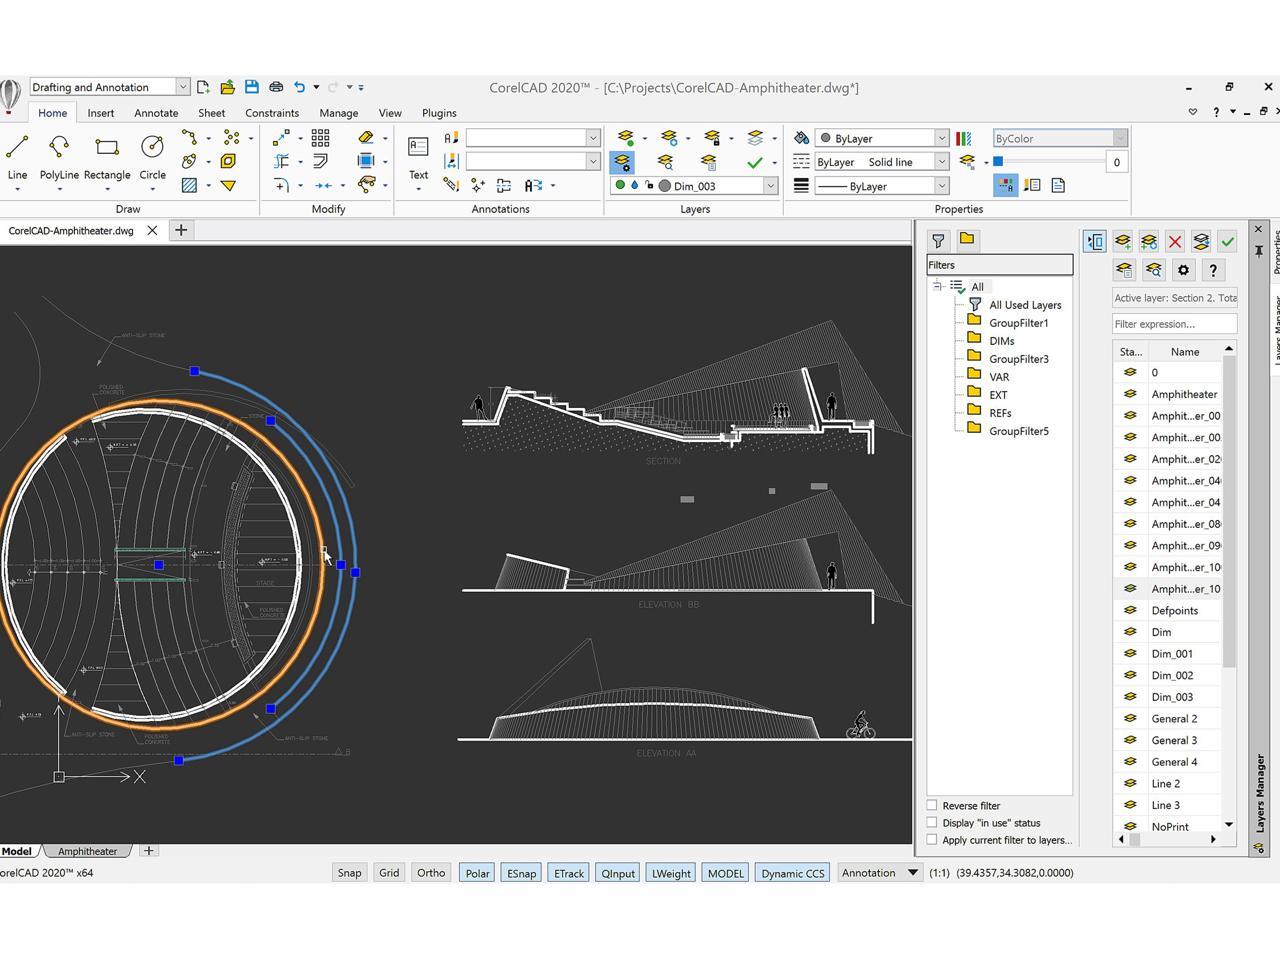
Task: Click the New document icon in quick access toolbar
Action: (x=203, y=87)
